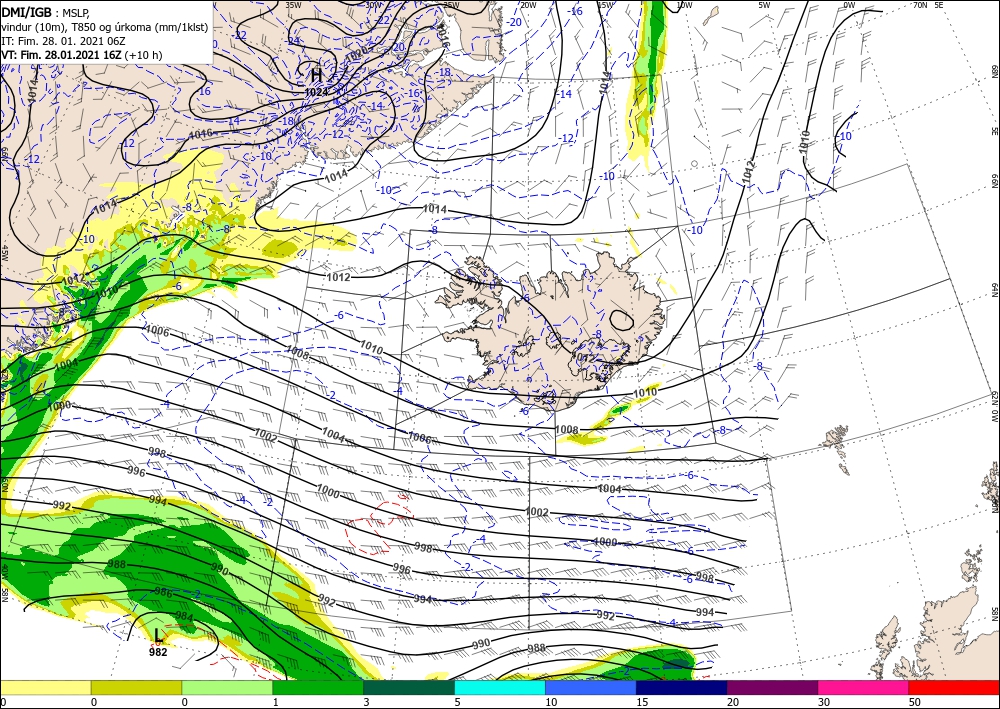Click the closed isobar circle over eastern Iceland
1000x709 pixels.
621,319
